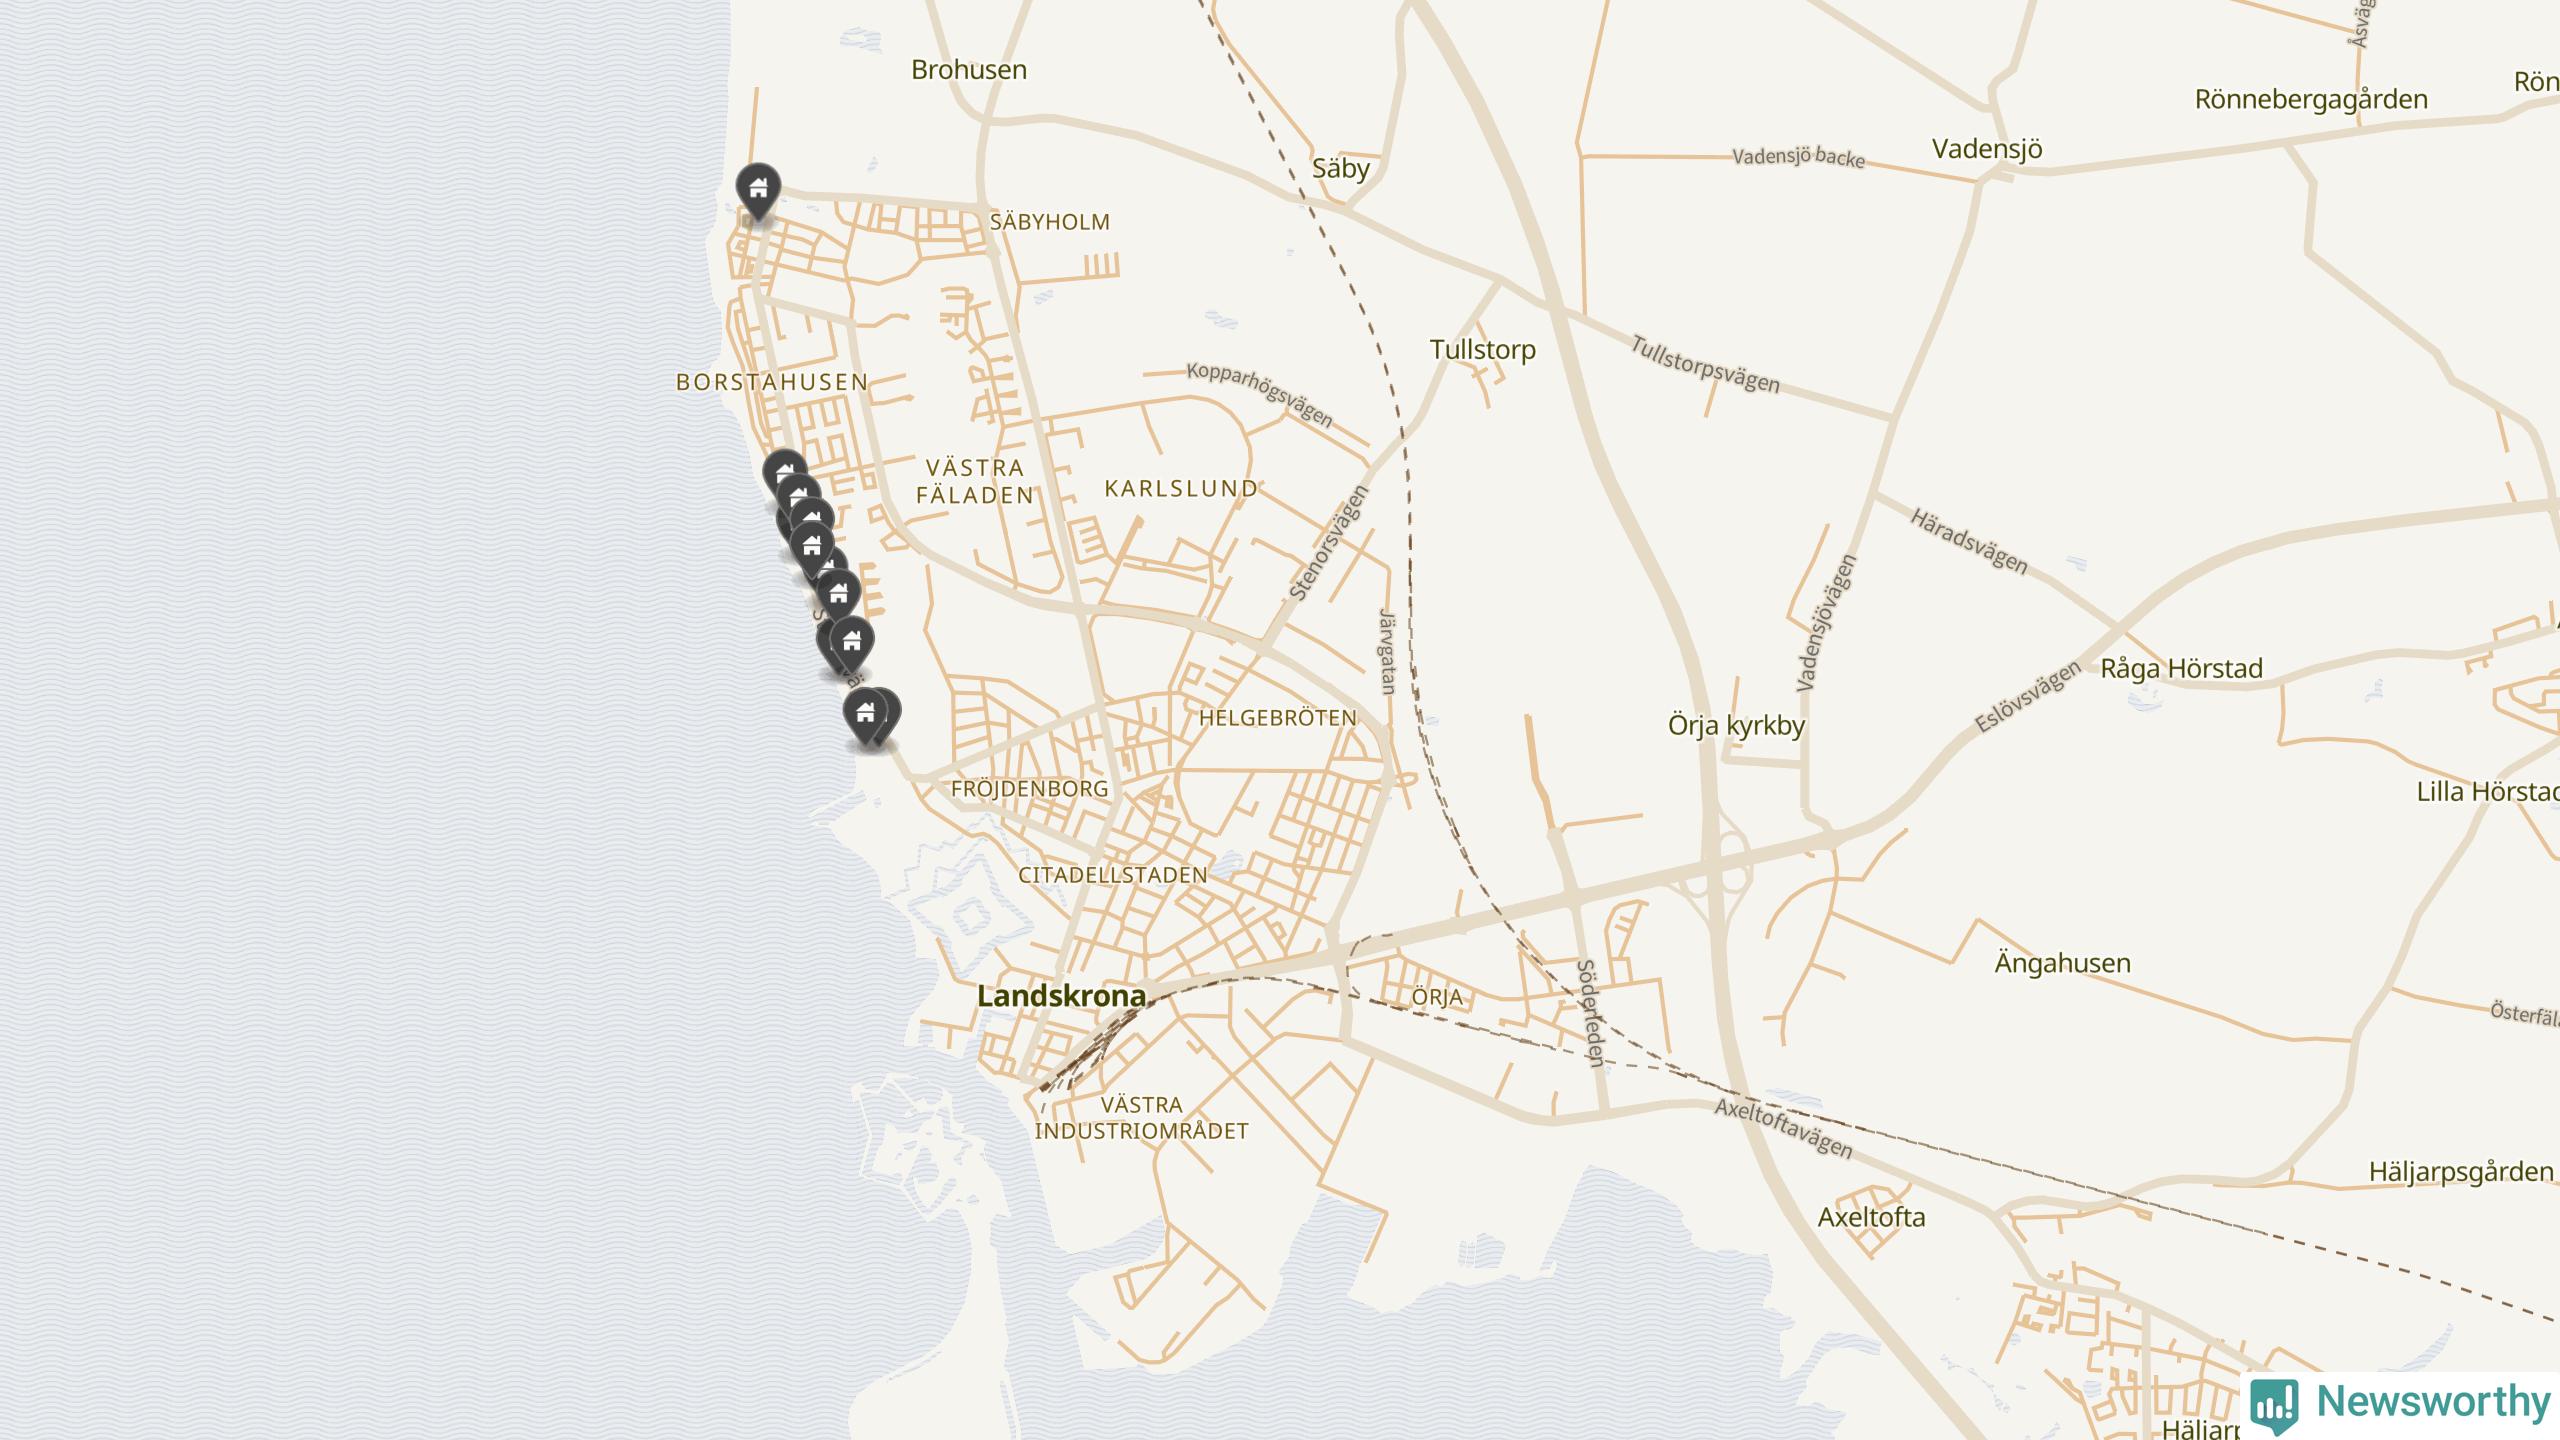Click the Säby village label

[1340, 168]
